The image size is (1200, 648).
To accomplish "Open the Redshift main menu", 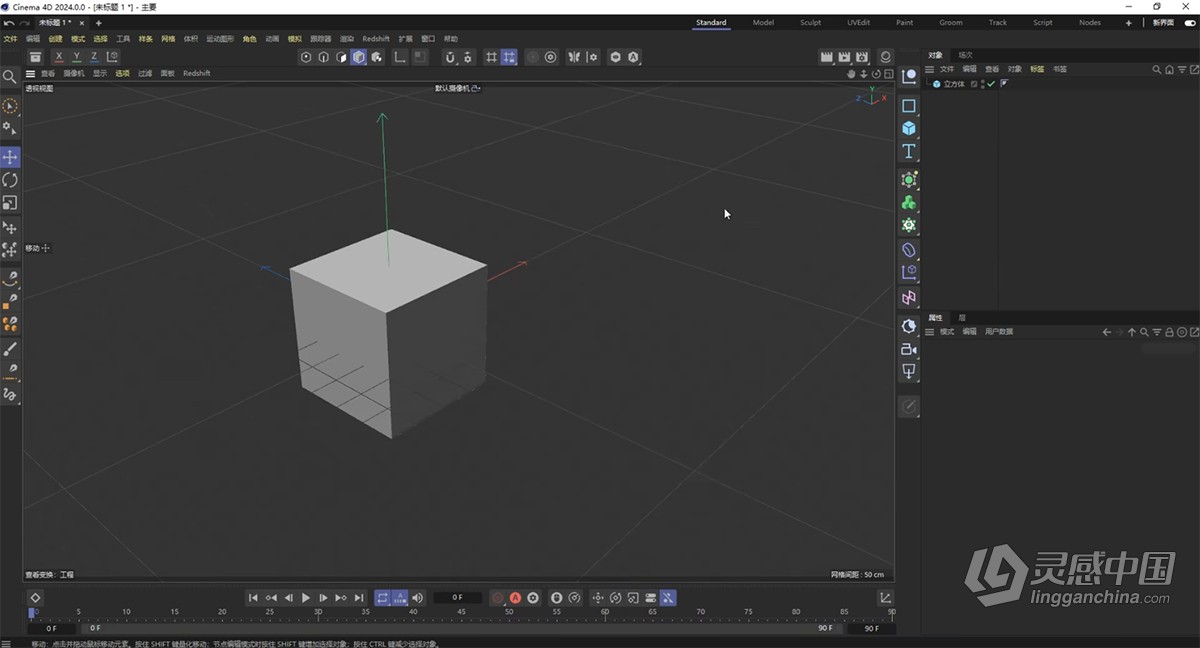I will (x=376, y=39).
